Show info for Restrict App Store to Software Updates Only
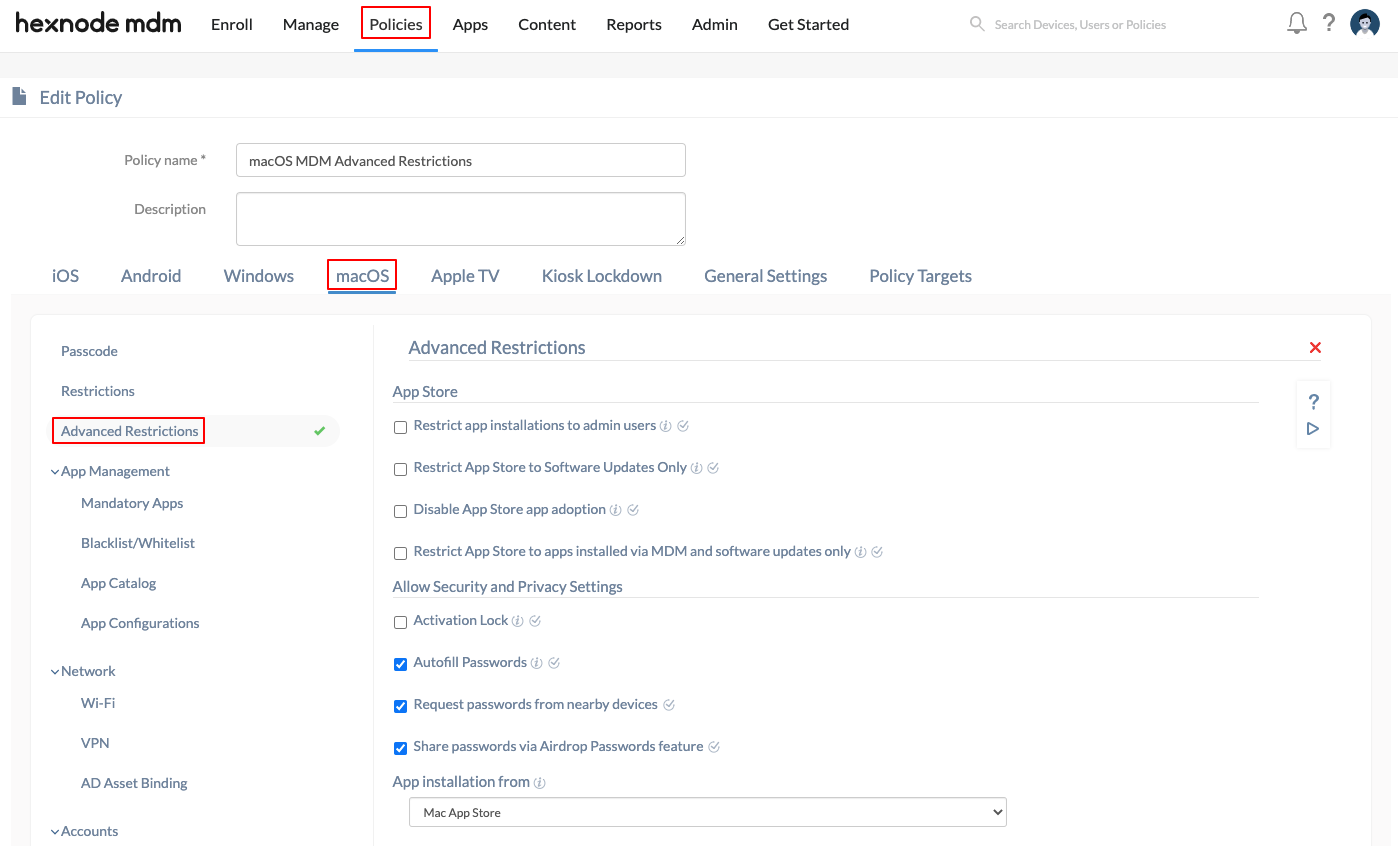Image resolution: width=1398 pixels, height=846 pixels. [697, 468]
